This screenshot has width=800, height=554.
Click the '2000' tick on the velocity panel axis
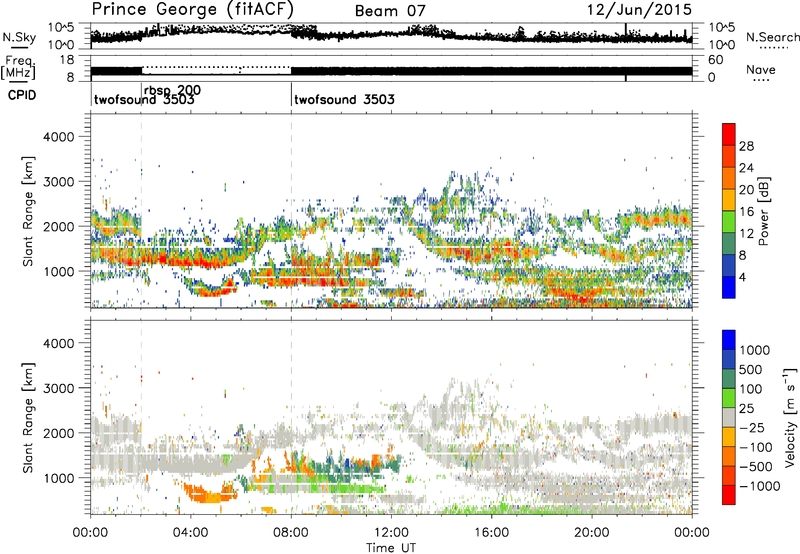point(58,433)
